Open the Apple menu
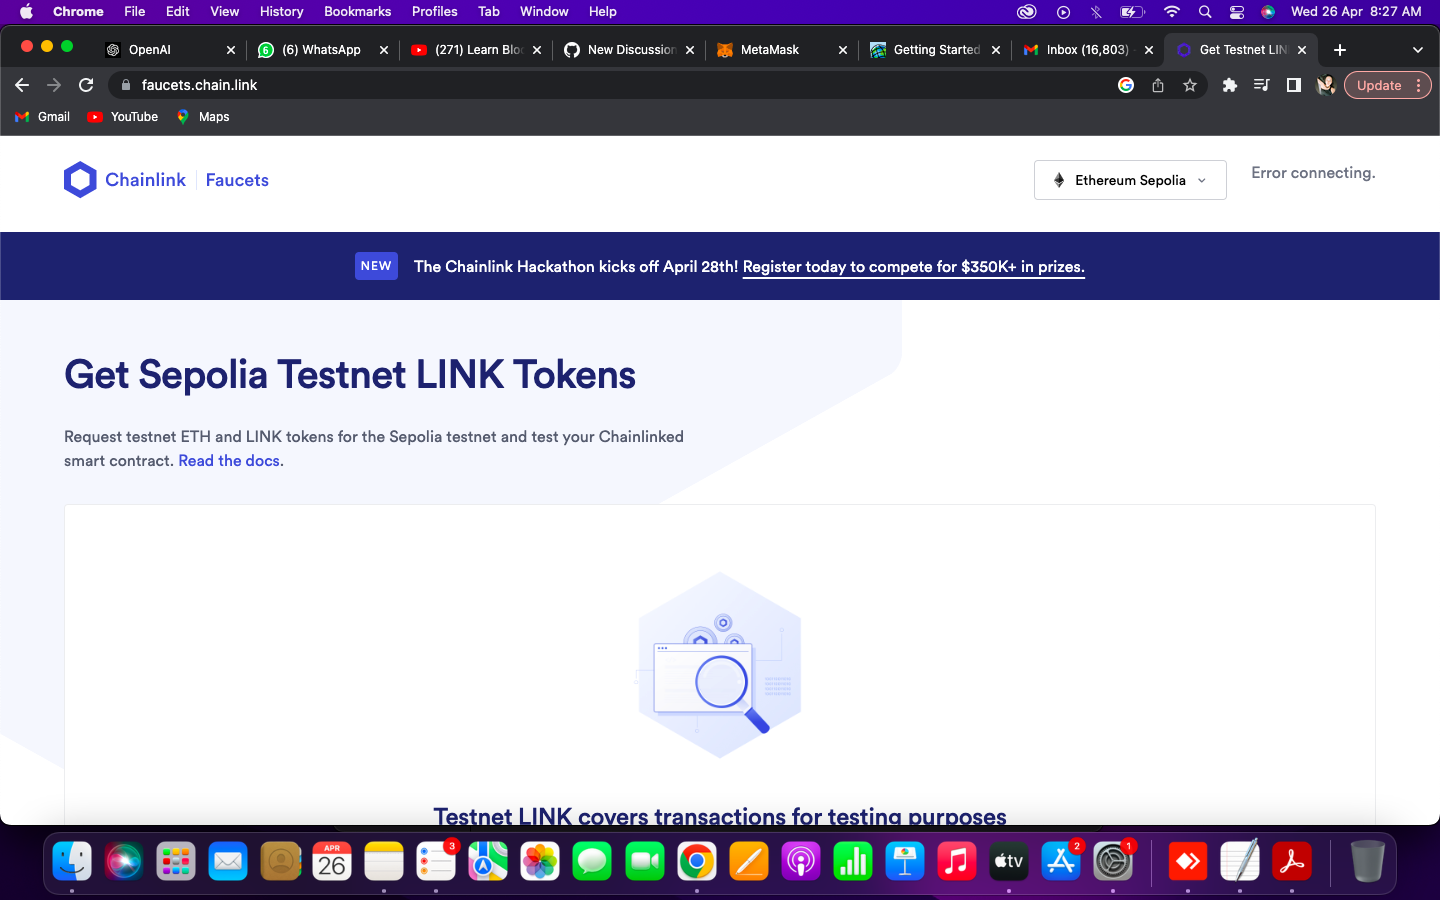Viewport: 1440px width, 900px height. 27,11
